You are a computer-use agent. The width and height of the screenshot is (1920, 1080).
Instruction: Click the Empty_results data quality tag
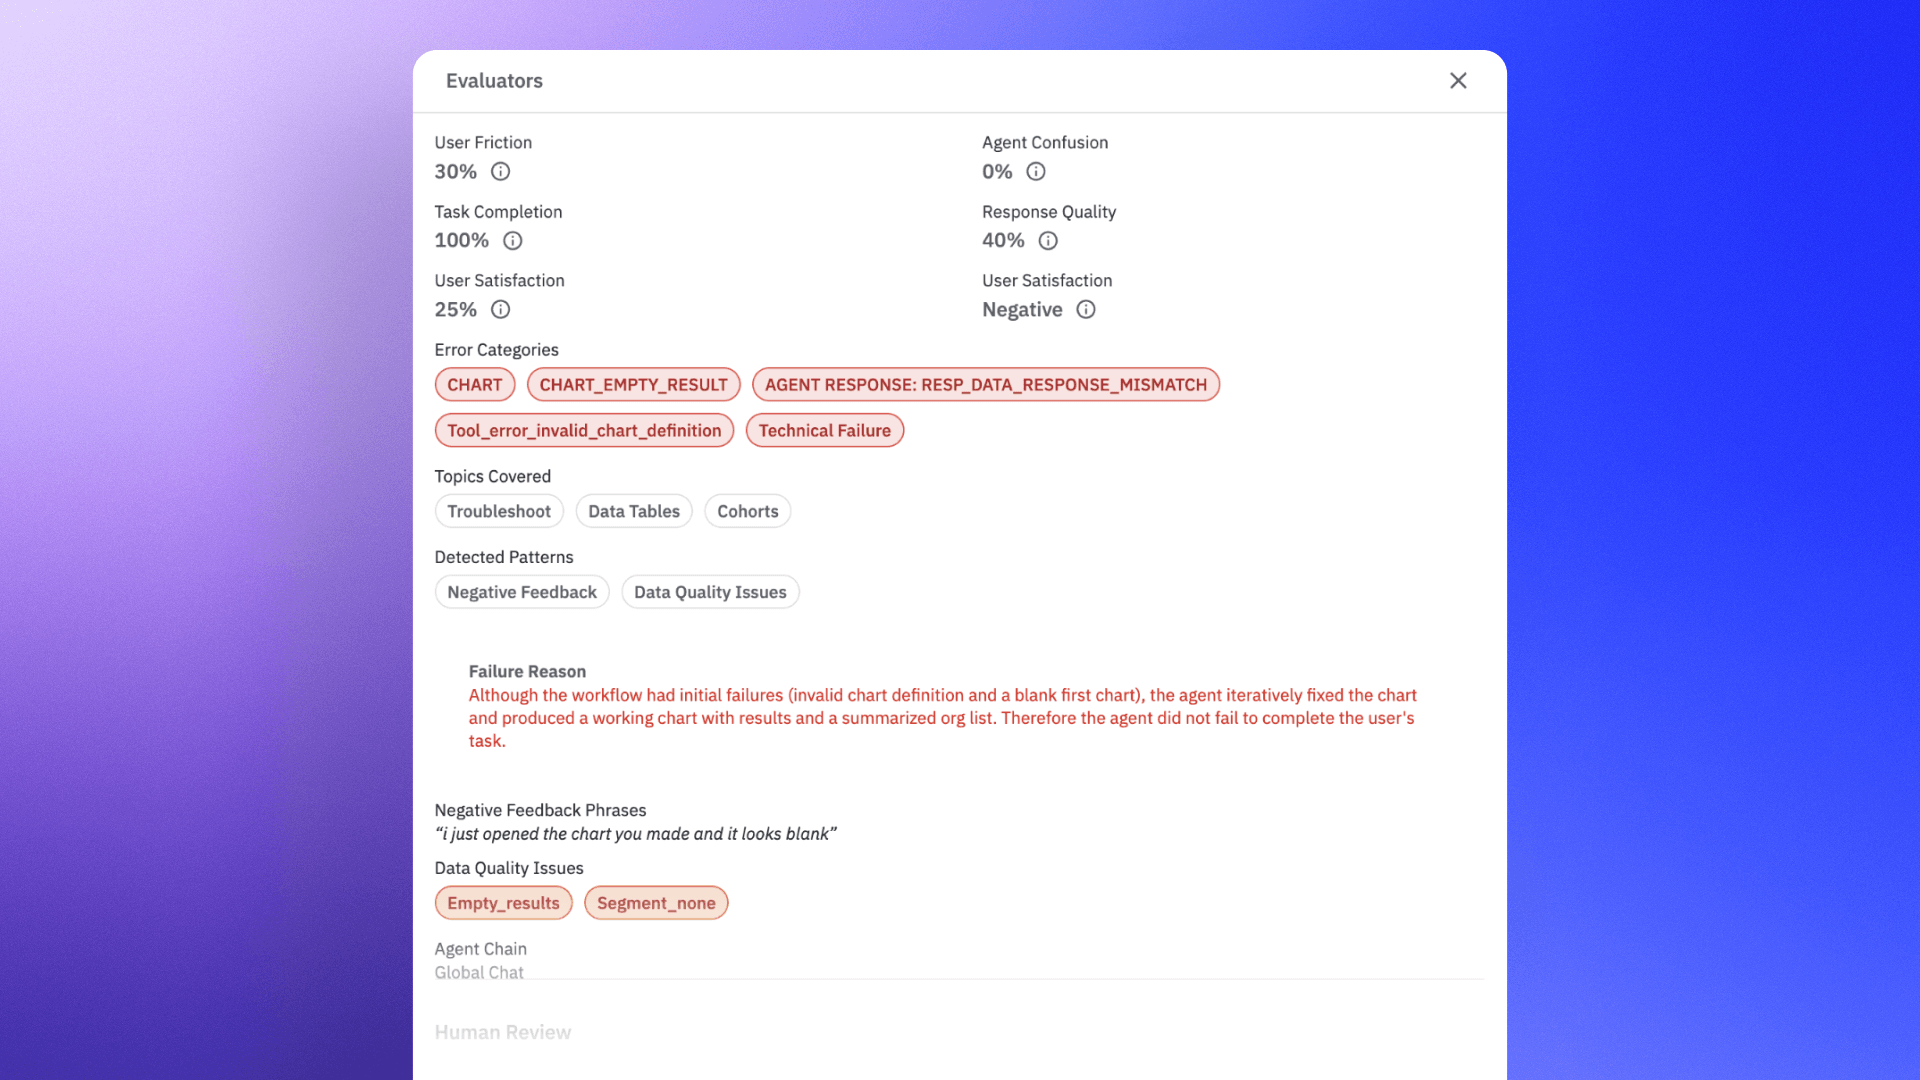[x=503, y=902]
